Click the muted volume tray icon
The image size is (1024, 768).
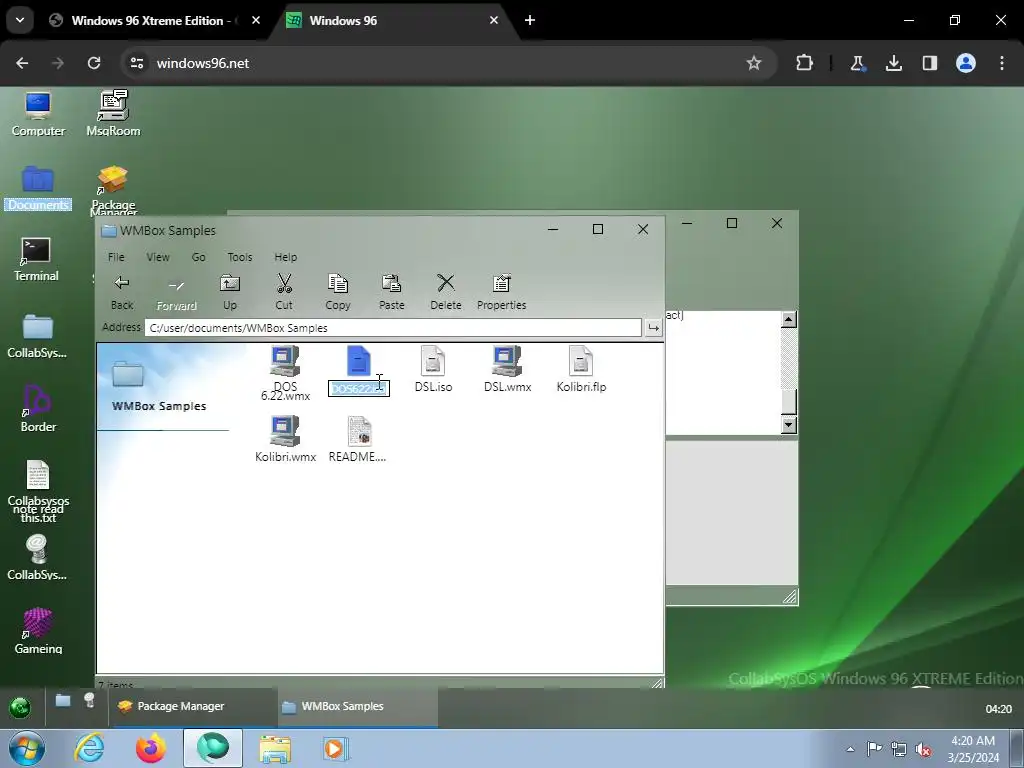coord(923,749)
